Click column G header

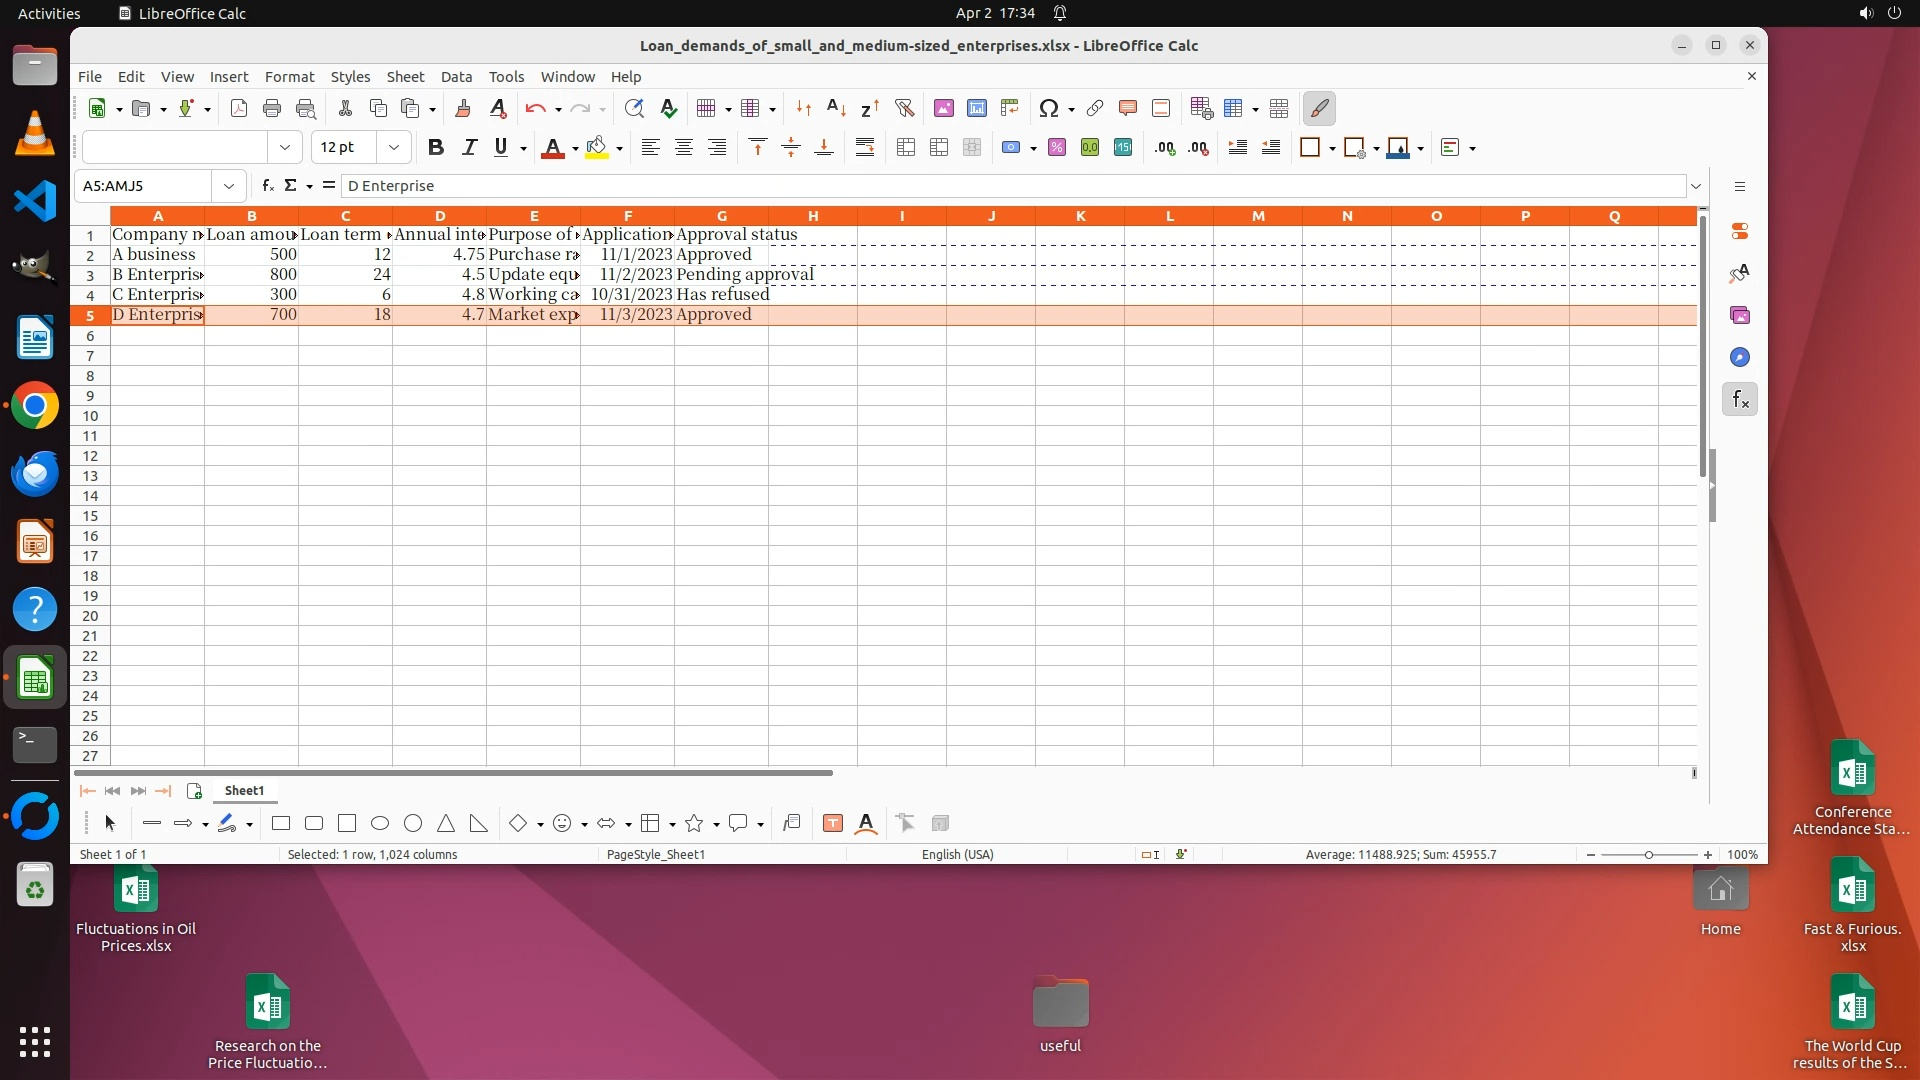point(721,216)
